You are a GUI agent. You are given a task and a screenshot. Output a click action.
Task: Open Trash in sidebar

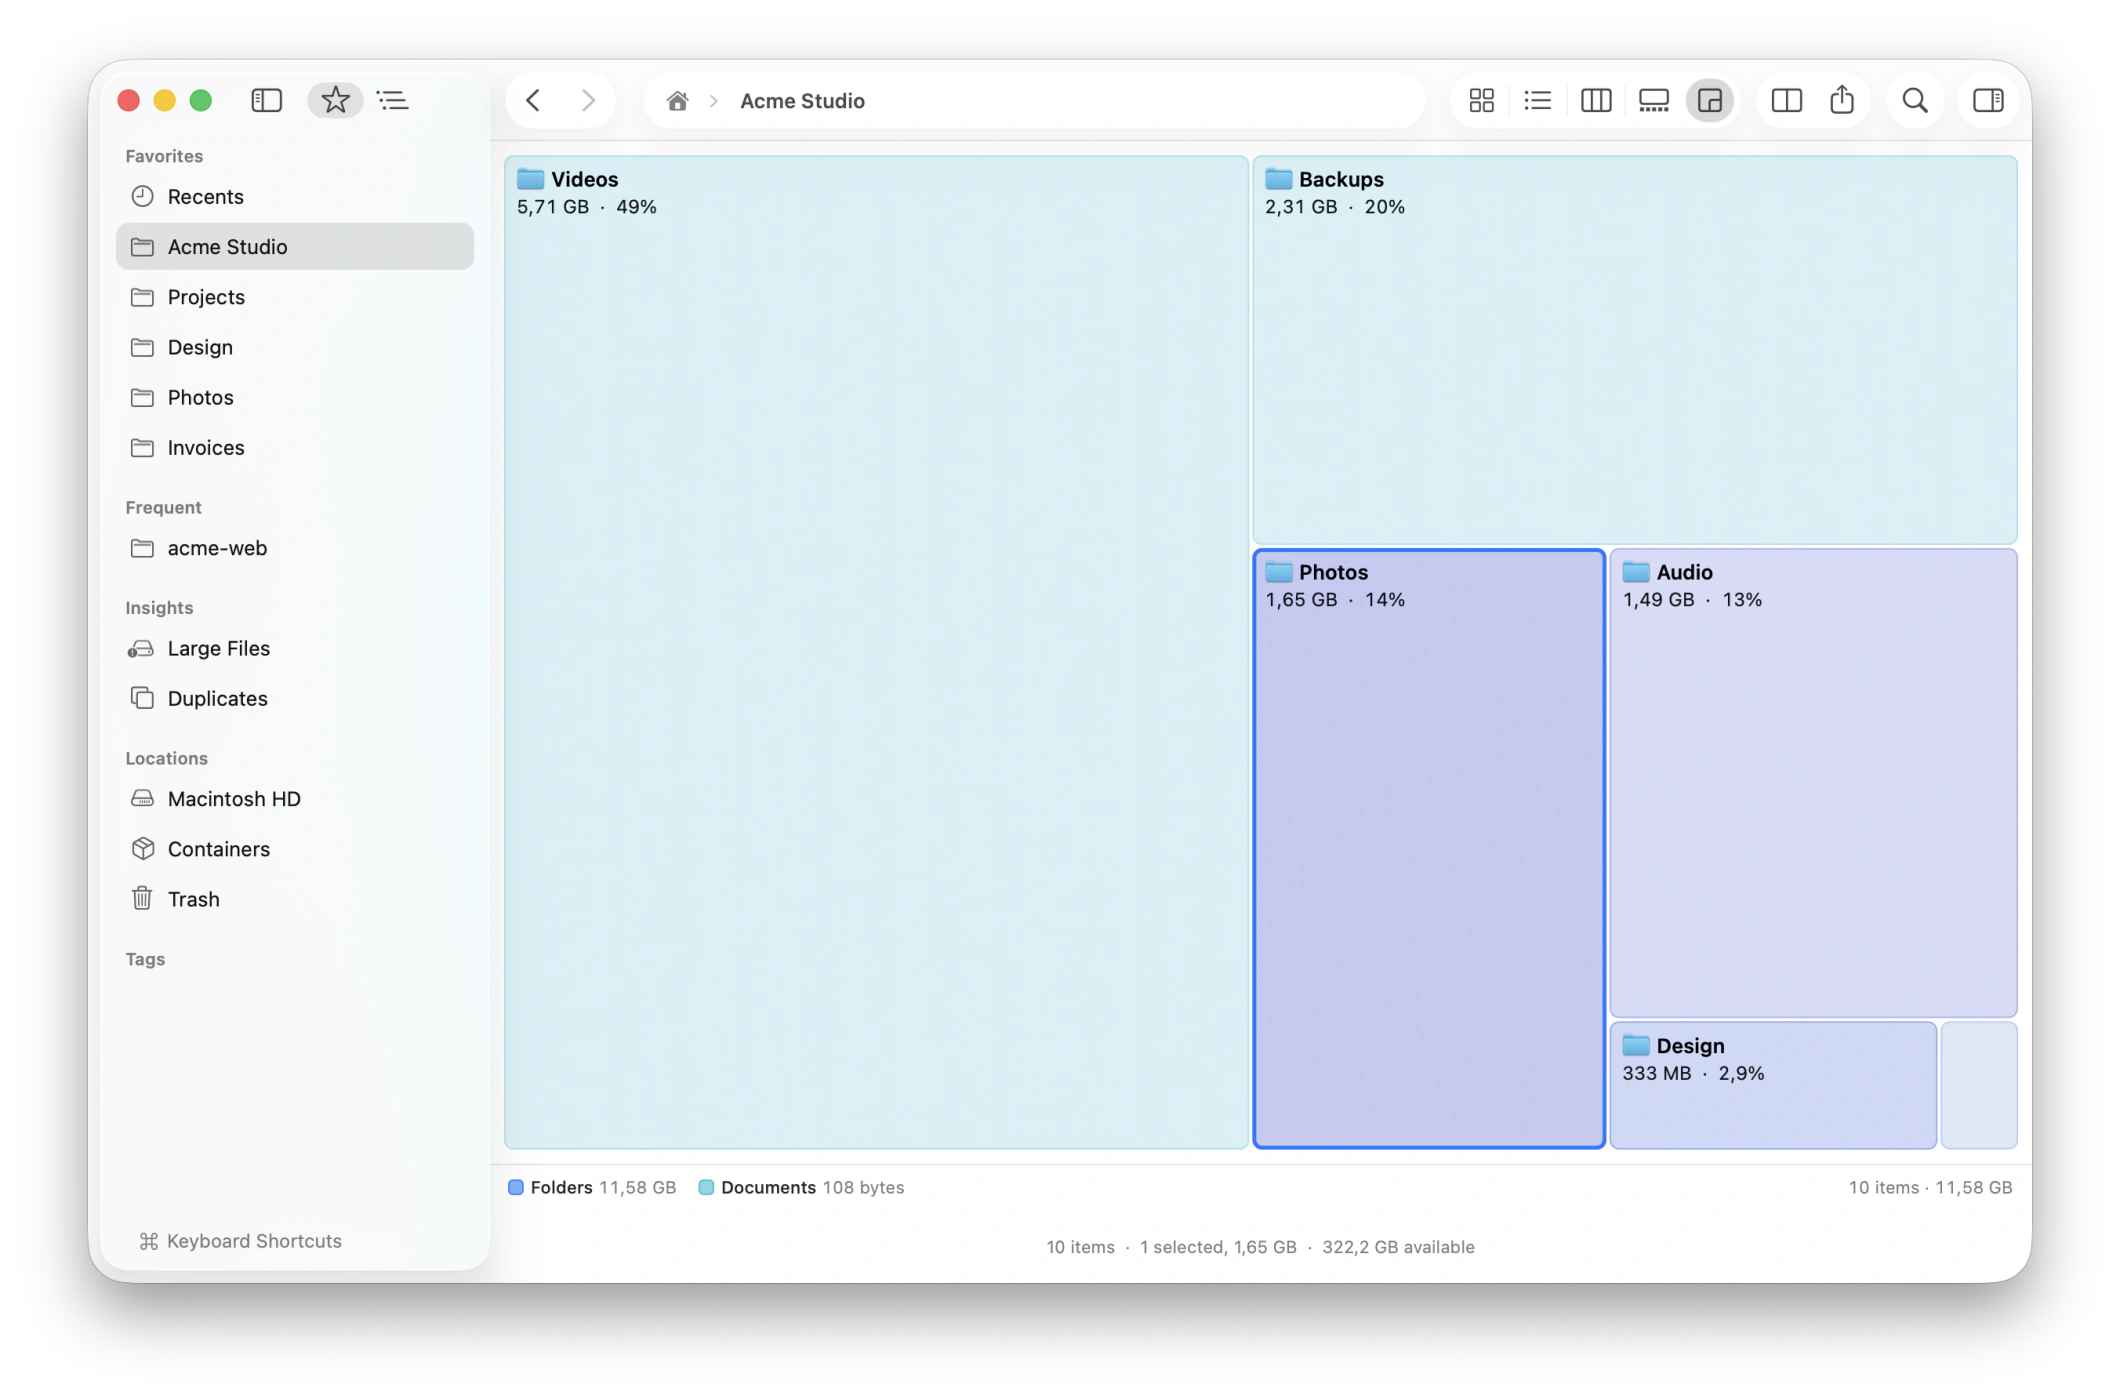295,899
